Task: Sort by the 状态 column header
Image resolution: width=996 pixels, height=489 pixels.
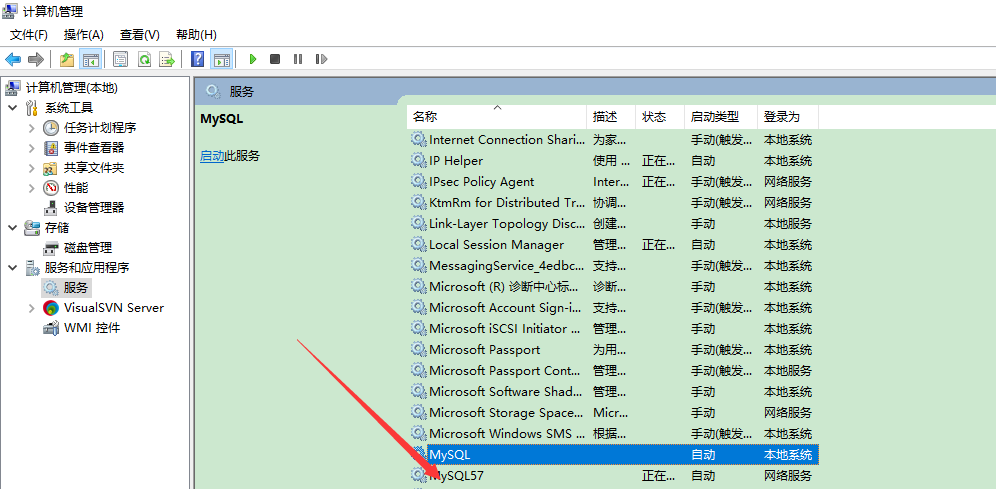Action: (660, 117)
